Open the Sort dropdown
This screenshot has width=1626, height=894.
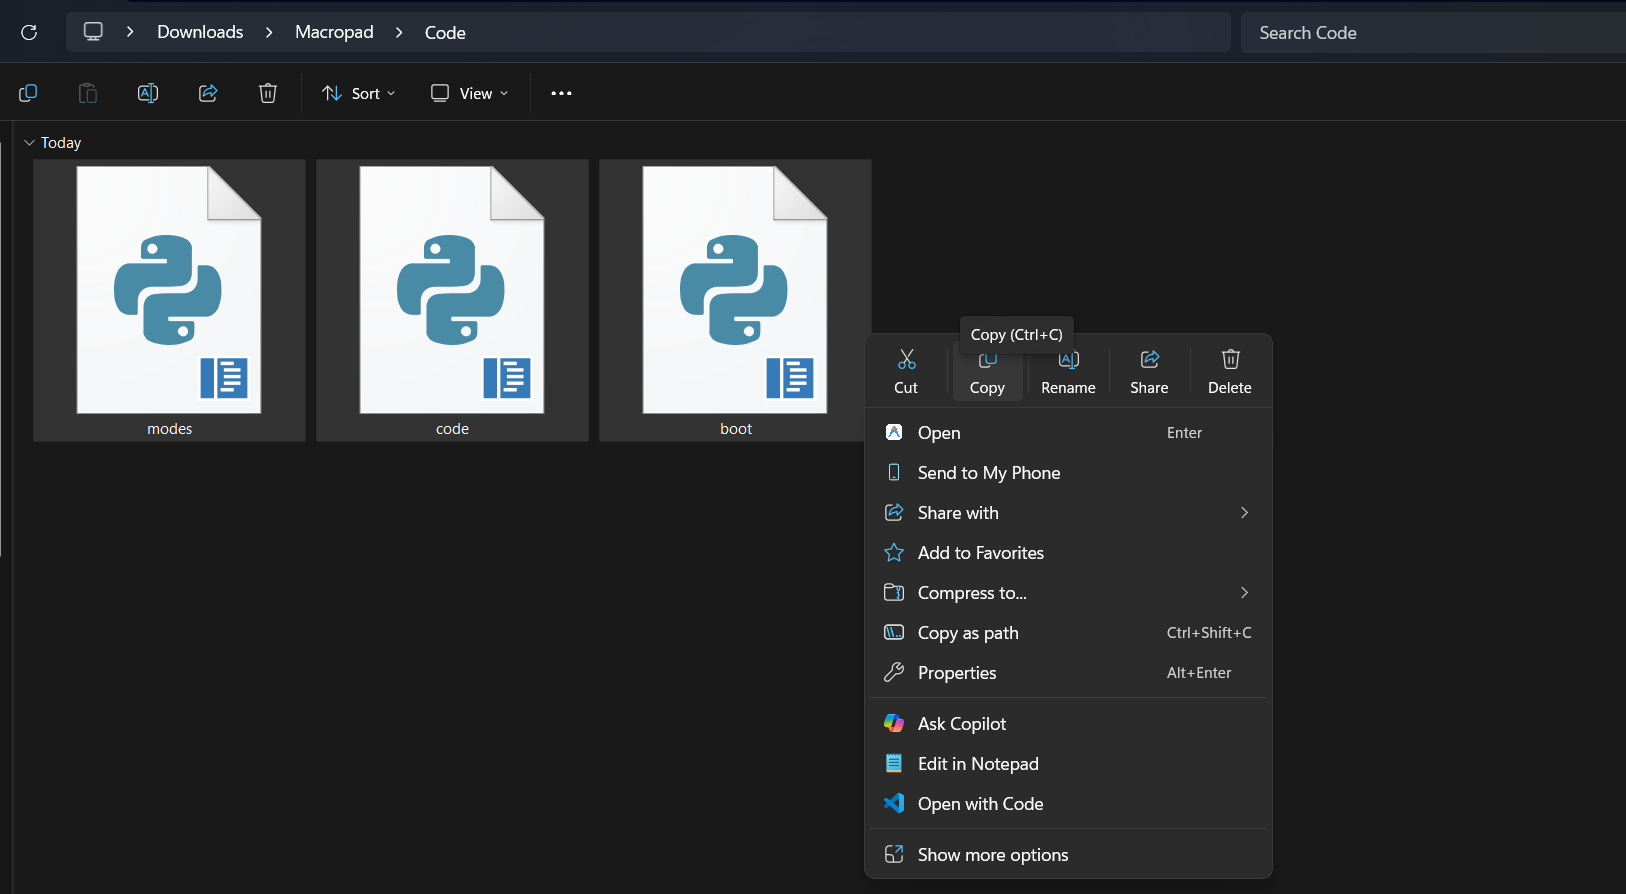click(x=359, y=93)
